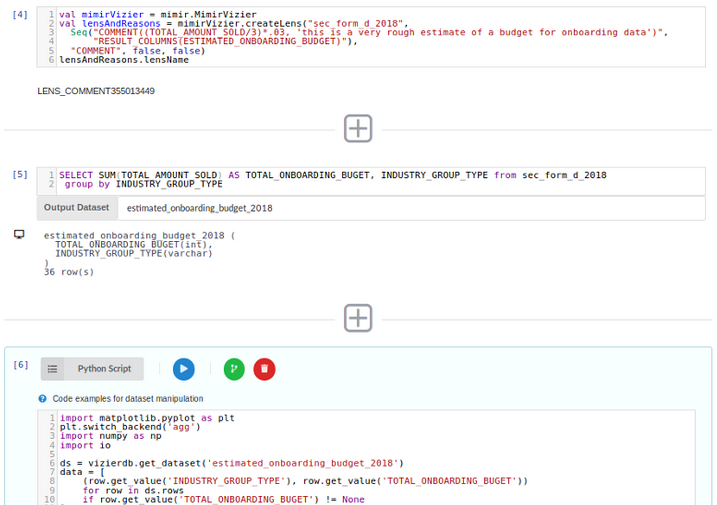717x505 pixels.
Task: Click the Python Script button
Action: pos(104,369)
